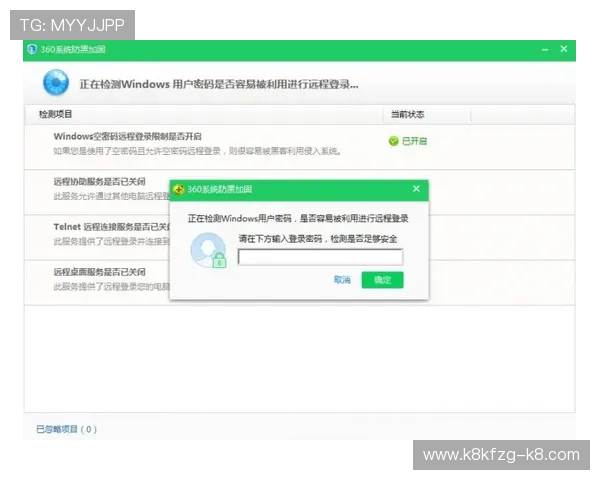Click the 取消 link in dialog
The image size is (600, 480).
(x=342, y=280)
